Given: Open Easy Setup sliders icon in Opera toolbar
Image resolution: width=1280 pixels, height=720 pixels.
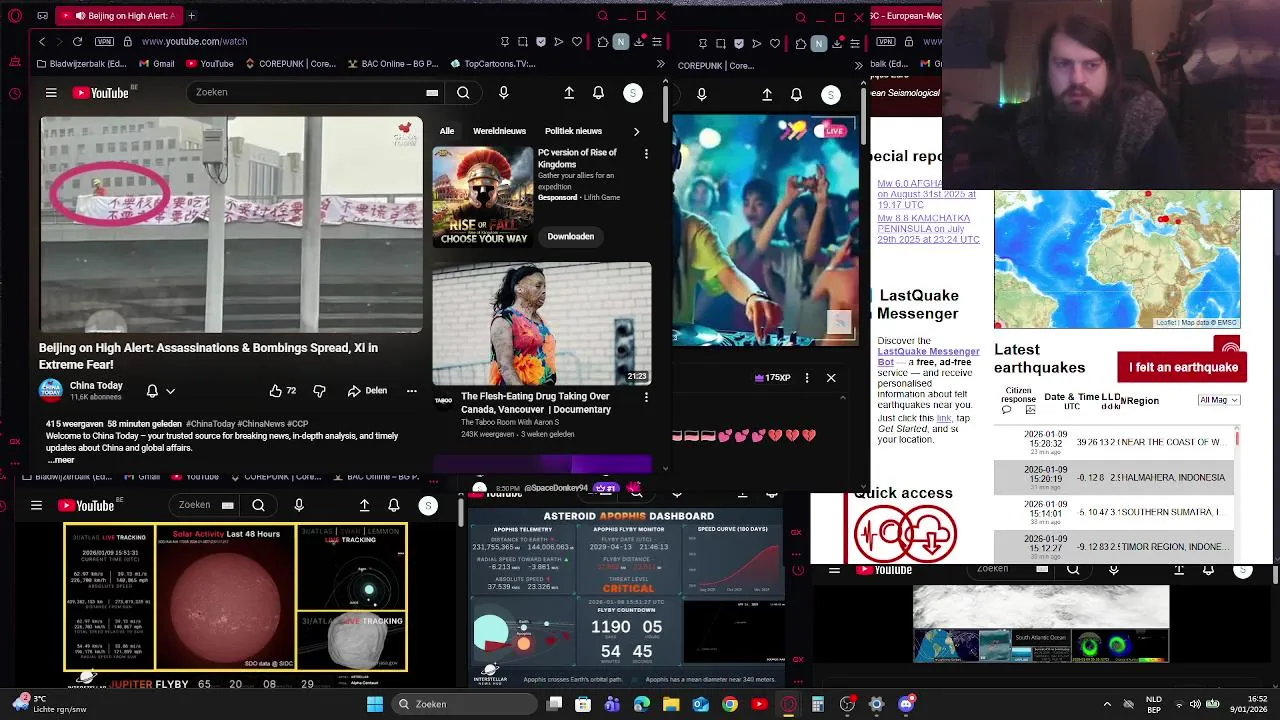Looking at the screenshot, I should tap(657, 42).
